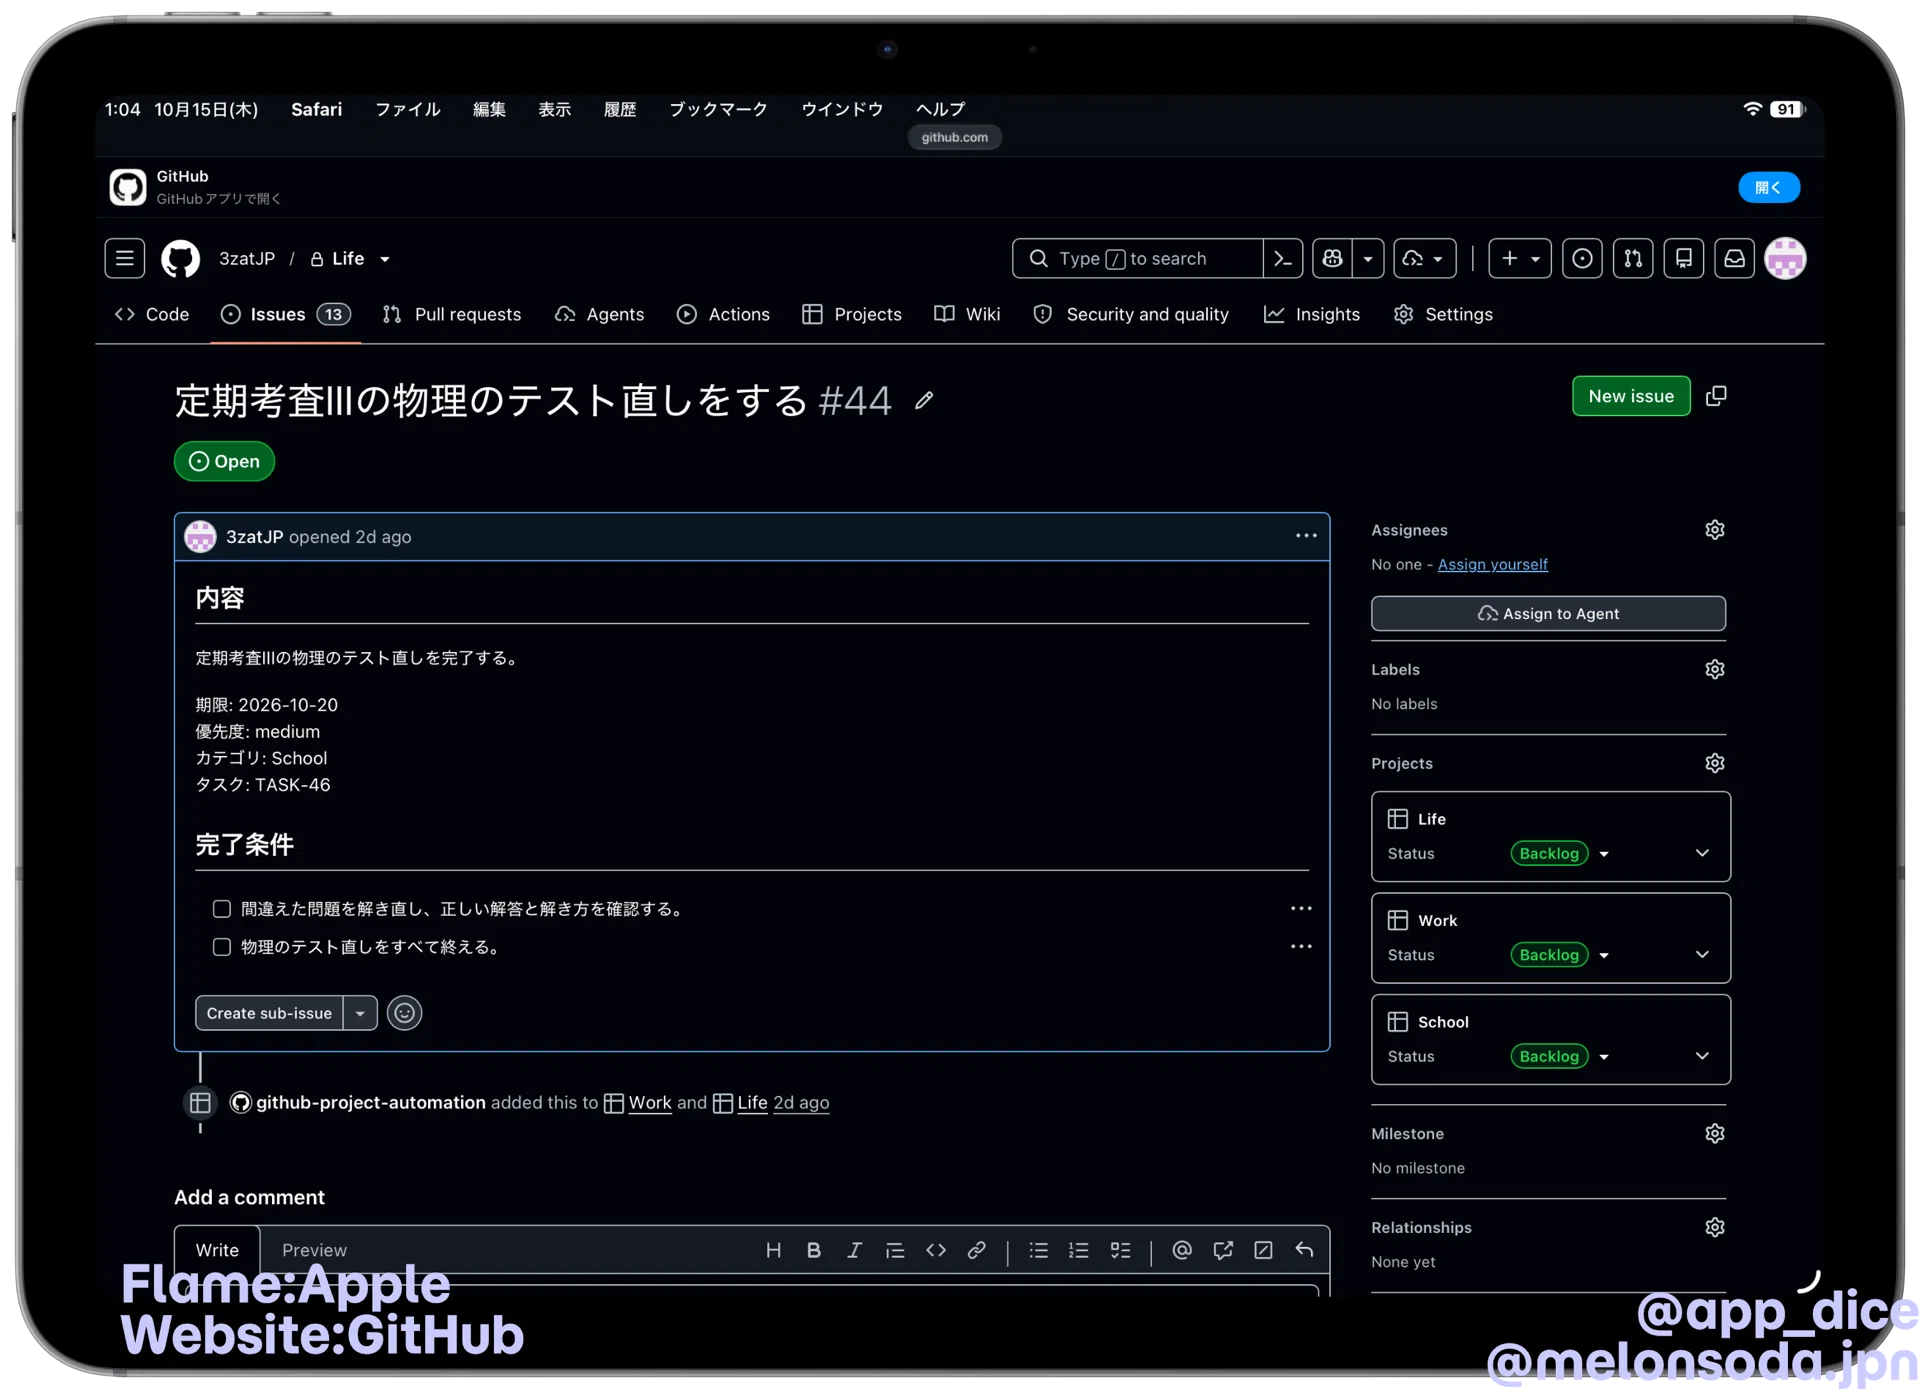Click the GitHub Octocat home logo
Screen dimensions: 1920x1392
tap(181, 259)
